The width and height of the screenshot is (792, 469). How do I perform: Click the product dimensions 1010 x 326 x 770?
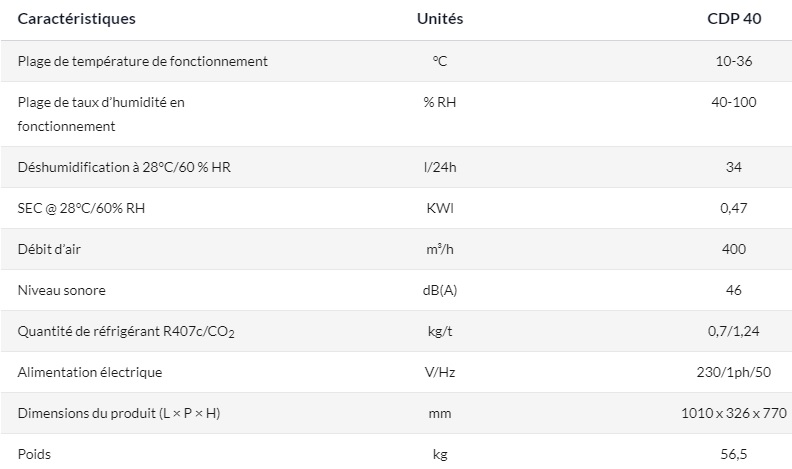click(x=733, y=413)
